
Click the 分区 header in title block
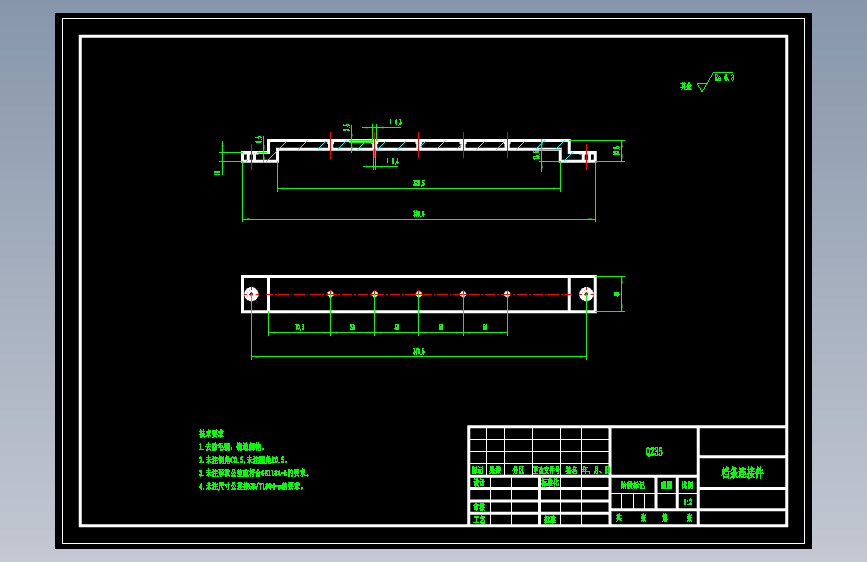[x=518, y=470]
